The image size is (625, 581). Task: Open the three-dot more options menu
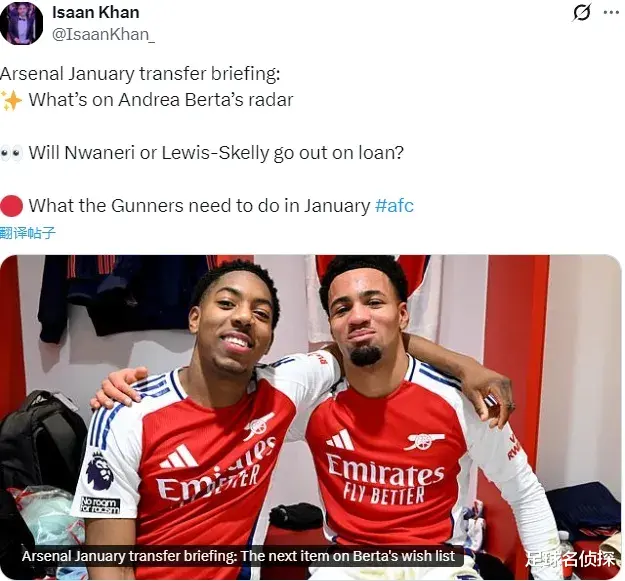click(611, 13)
